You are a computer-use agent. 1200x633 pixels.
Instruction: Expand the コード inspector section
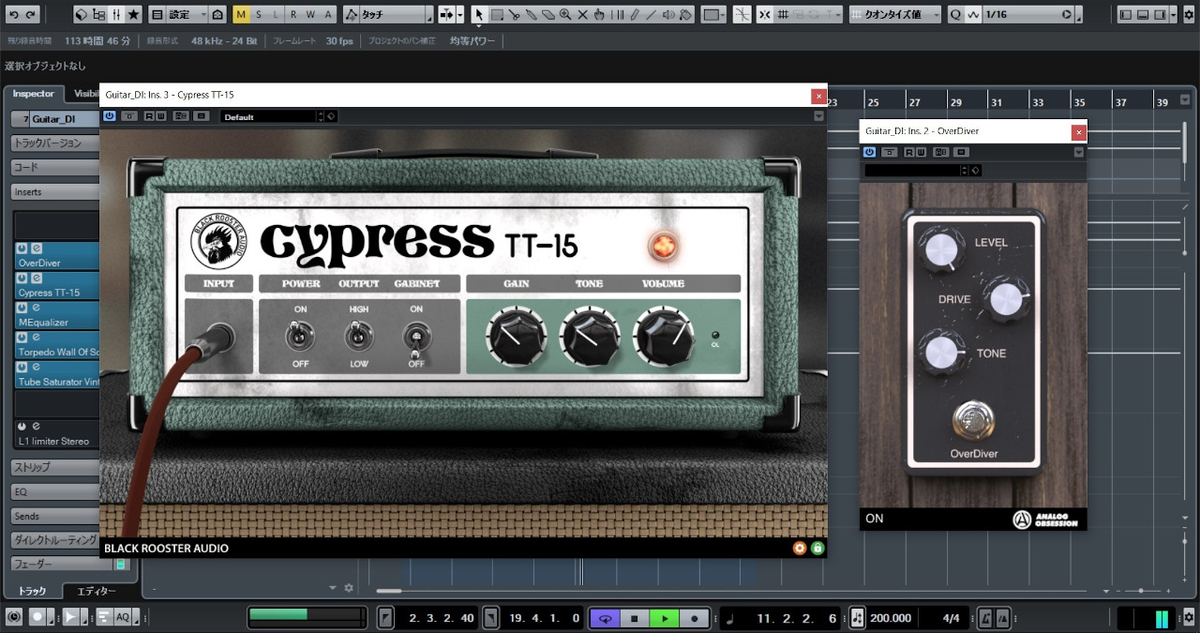(55, 167)
